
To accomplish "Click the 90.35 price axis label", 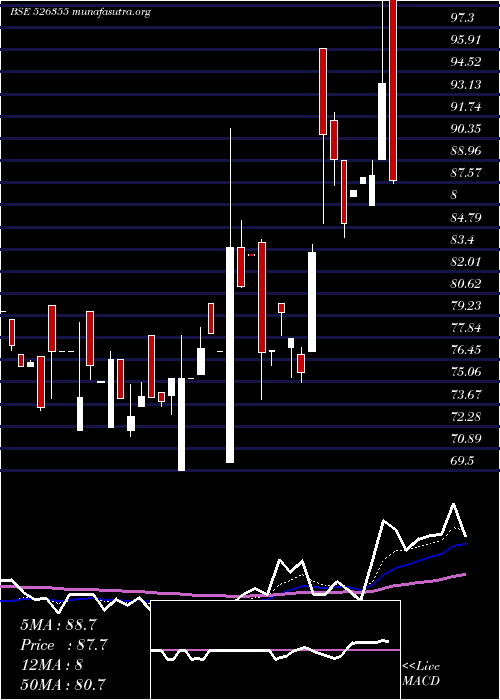I will pyautogui.click(x=466, y=129).
